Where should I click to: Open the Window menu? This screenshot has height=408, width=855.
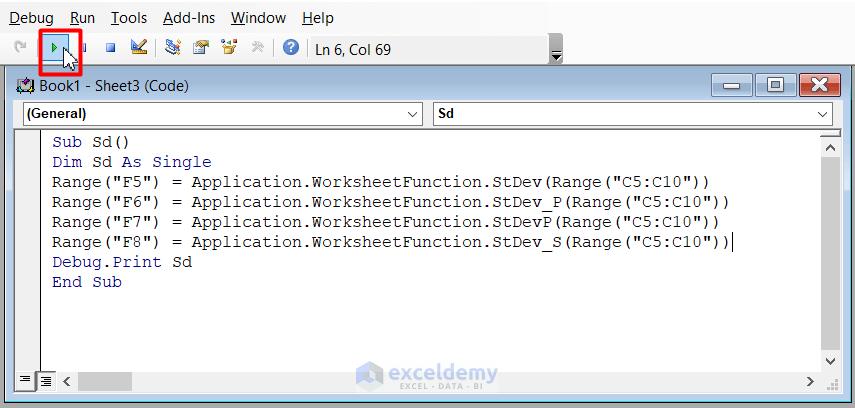point(257,18)
